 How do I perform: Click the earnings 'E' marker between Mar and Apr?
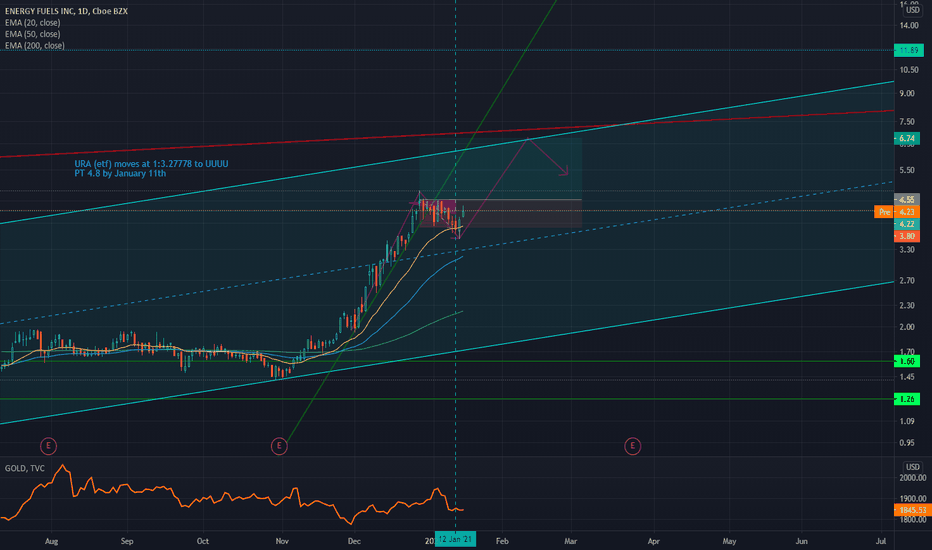(x=632, y=445)
